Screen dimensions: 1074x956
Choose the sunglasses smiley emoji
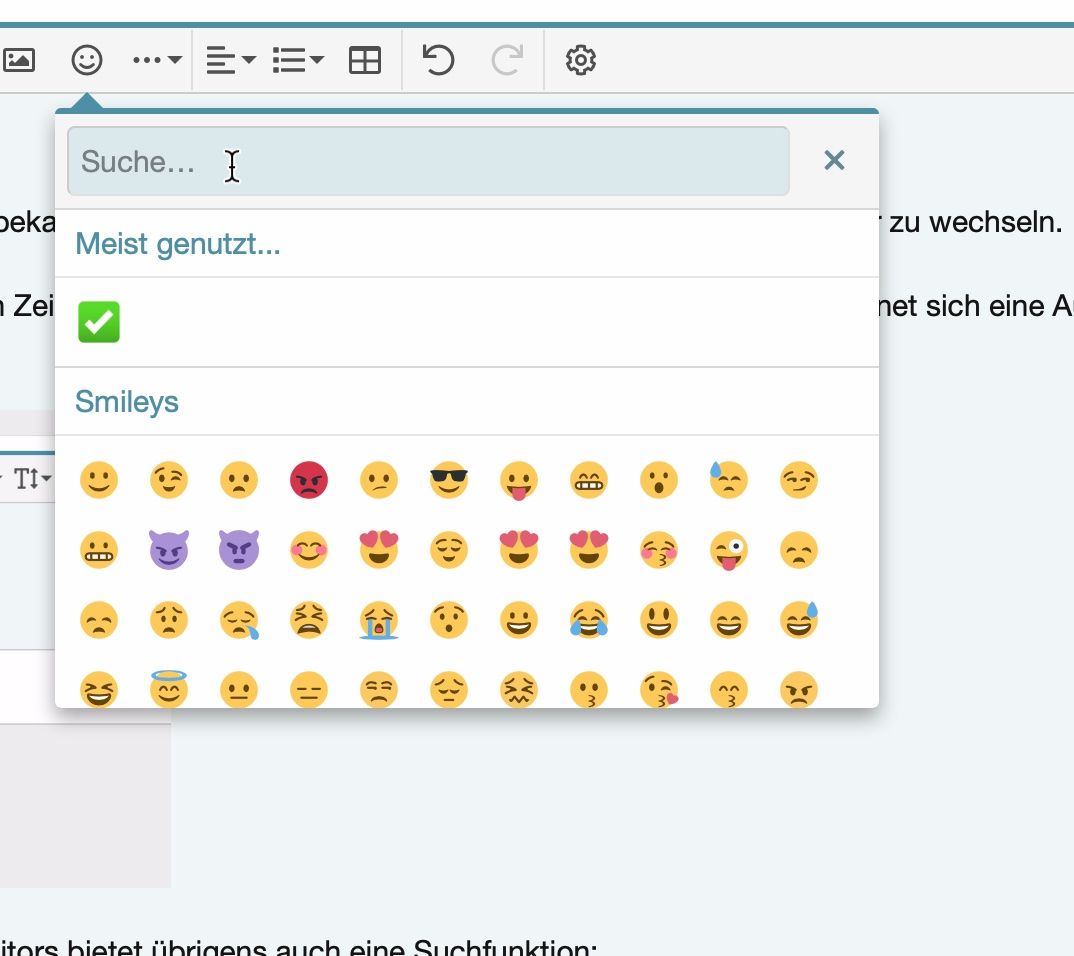click(449, 480)
